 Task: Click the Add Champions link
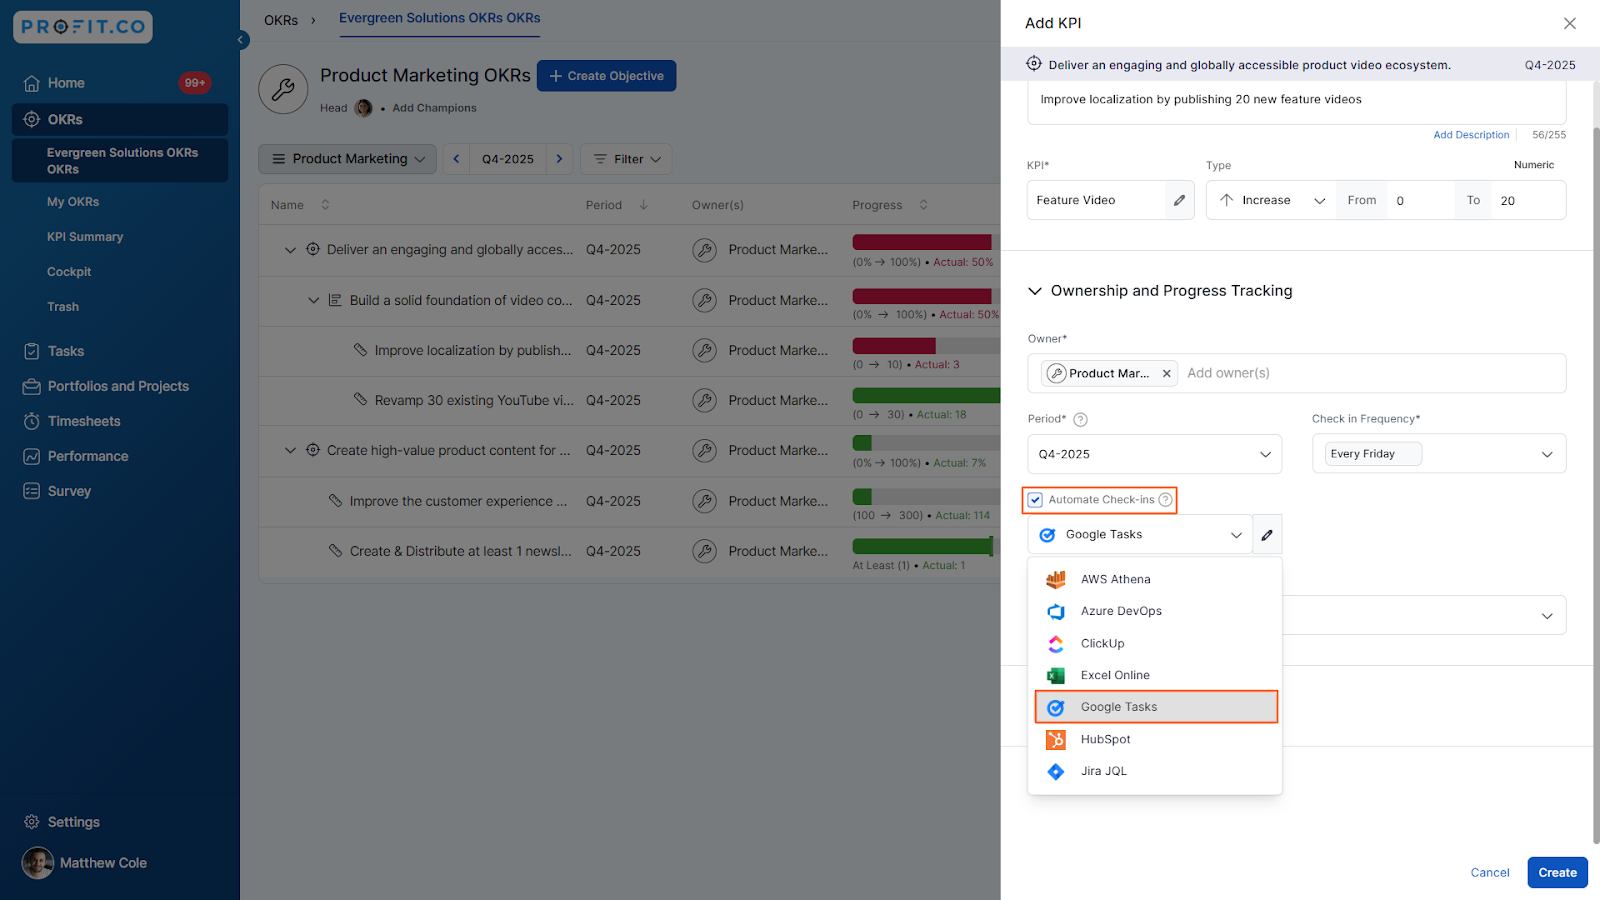coord(434,108)
